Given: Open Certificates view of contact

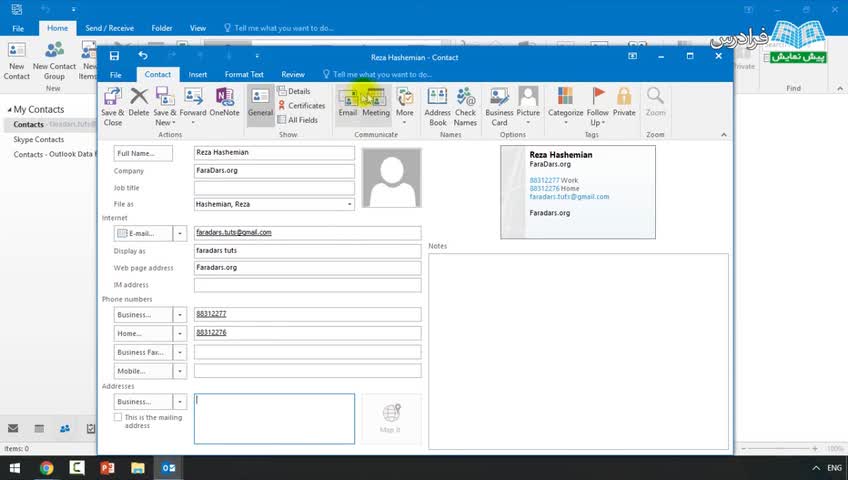Looking at the screenshot, I should point(301,105).
